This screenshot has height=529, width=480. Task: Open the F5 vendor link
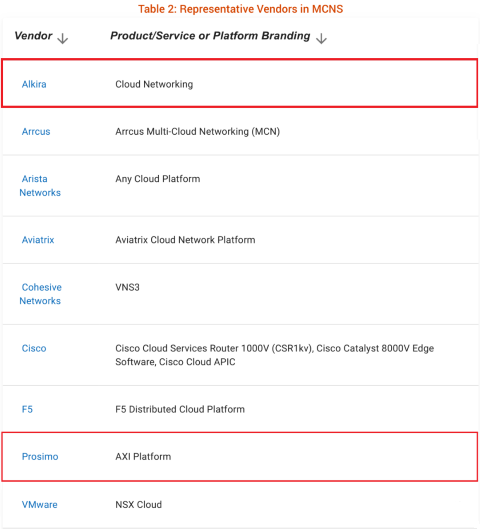click(27, 409)
